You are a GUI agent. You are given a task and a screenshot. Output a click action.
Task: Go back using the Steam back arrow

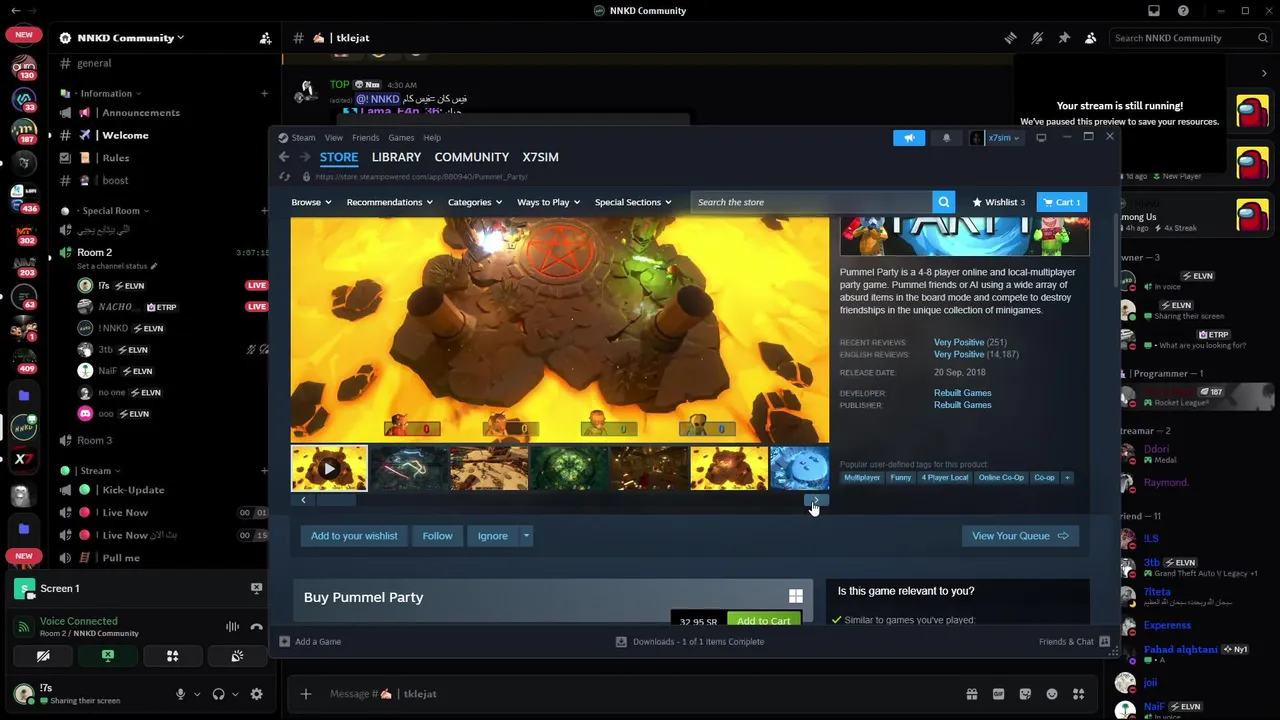(284, 157)
